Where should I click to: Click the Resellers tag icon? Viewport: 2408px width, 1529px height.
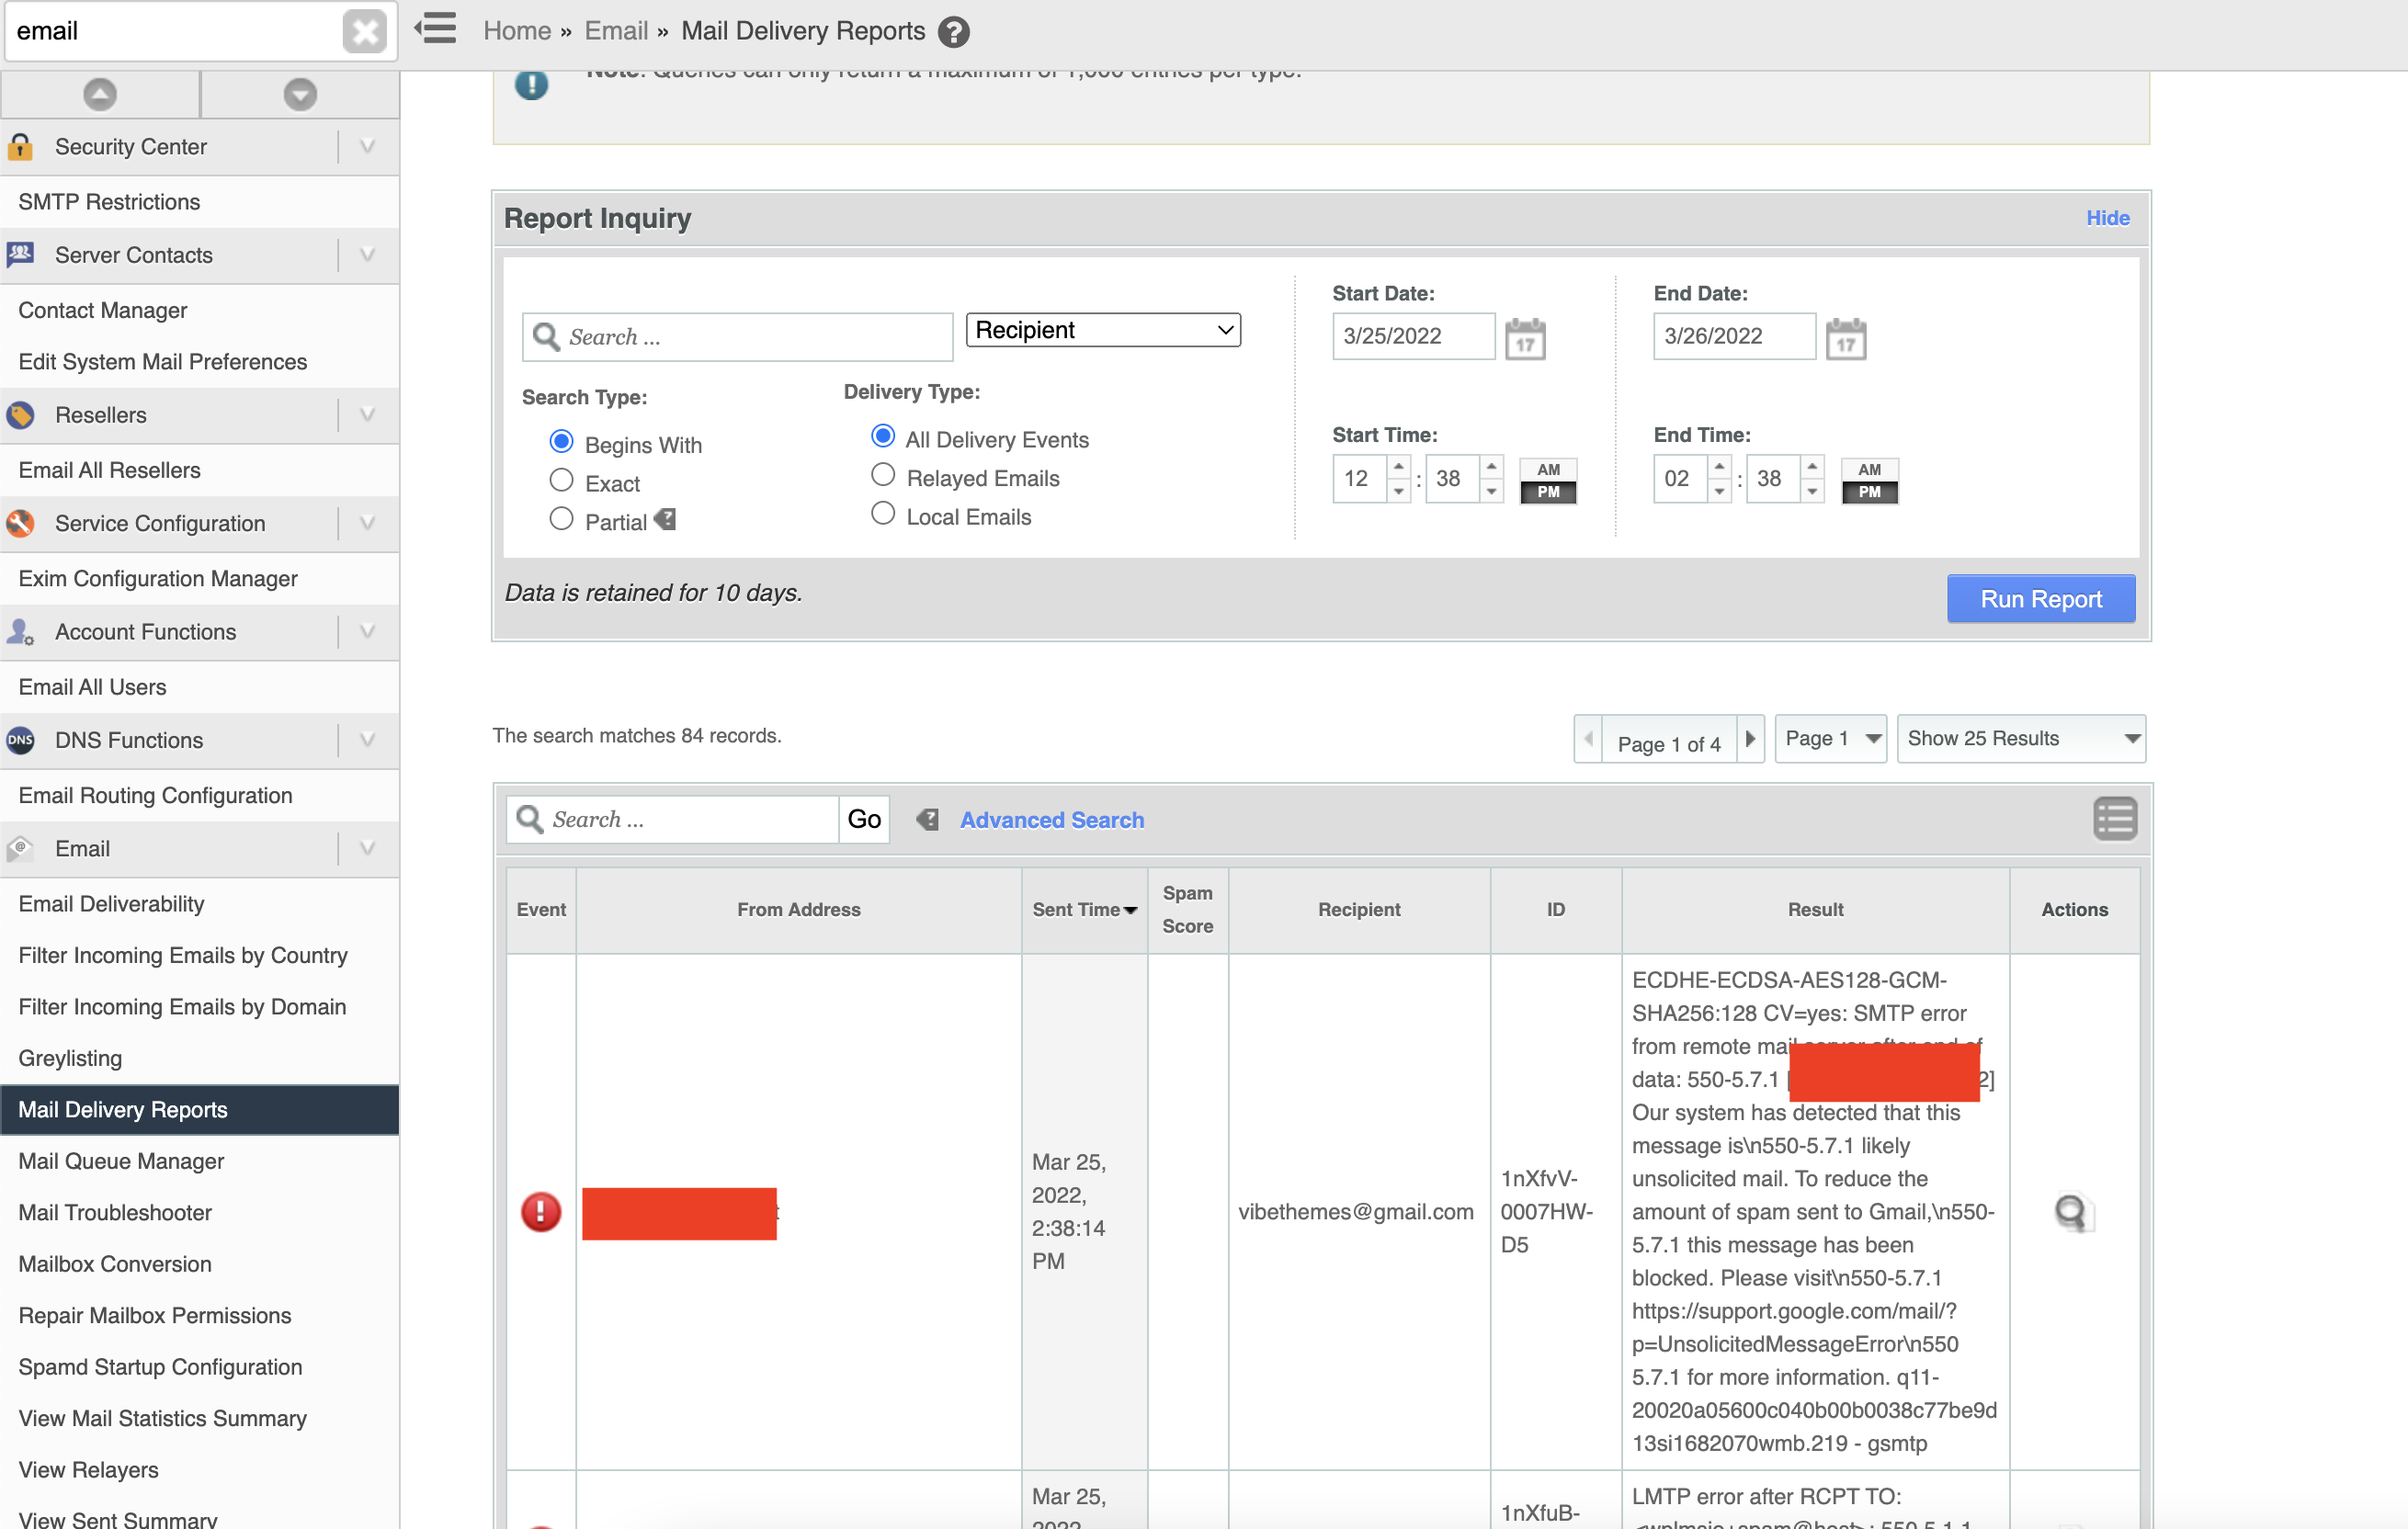[x=21, y=415]
